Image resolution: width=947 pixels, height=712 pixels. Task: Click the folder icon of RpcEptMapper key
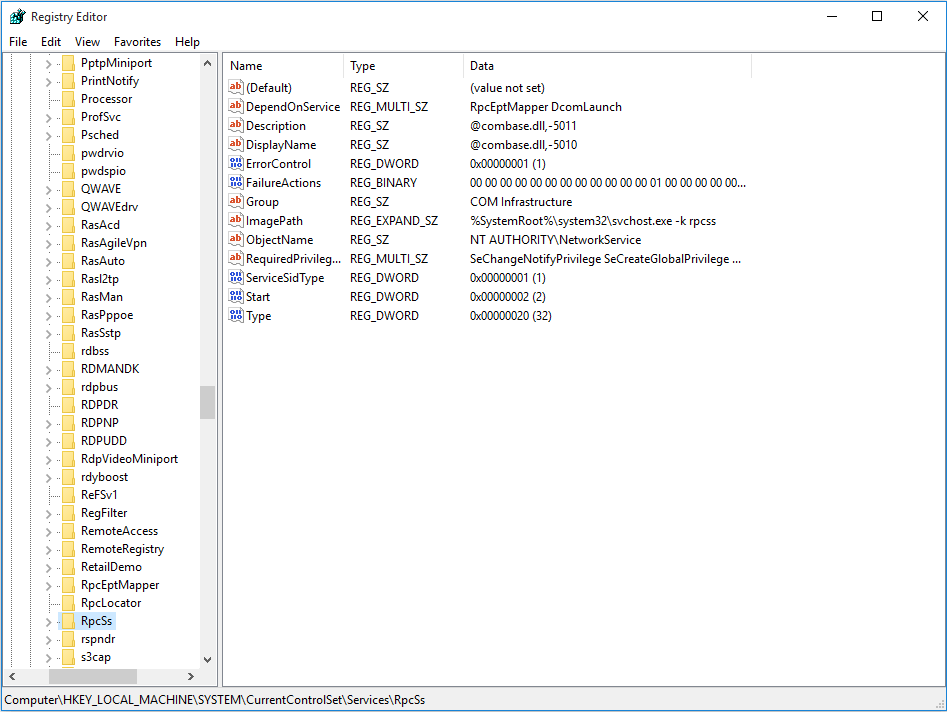coord(69,585)
